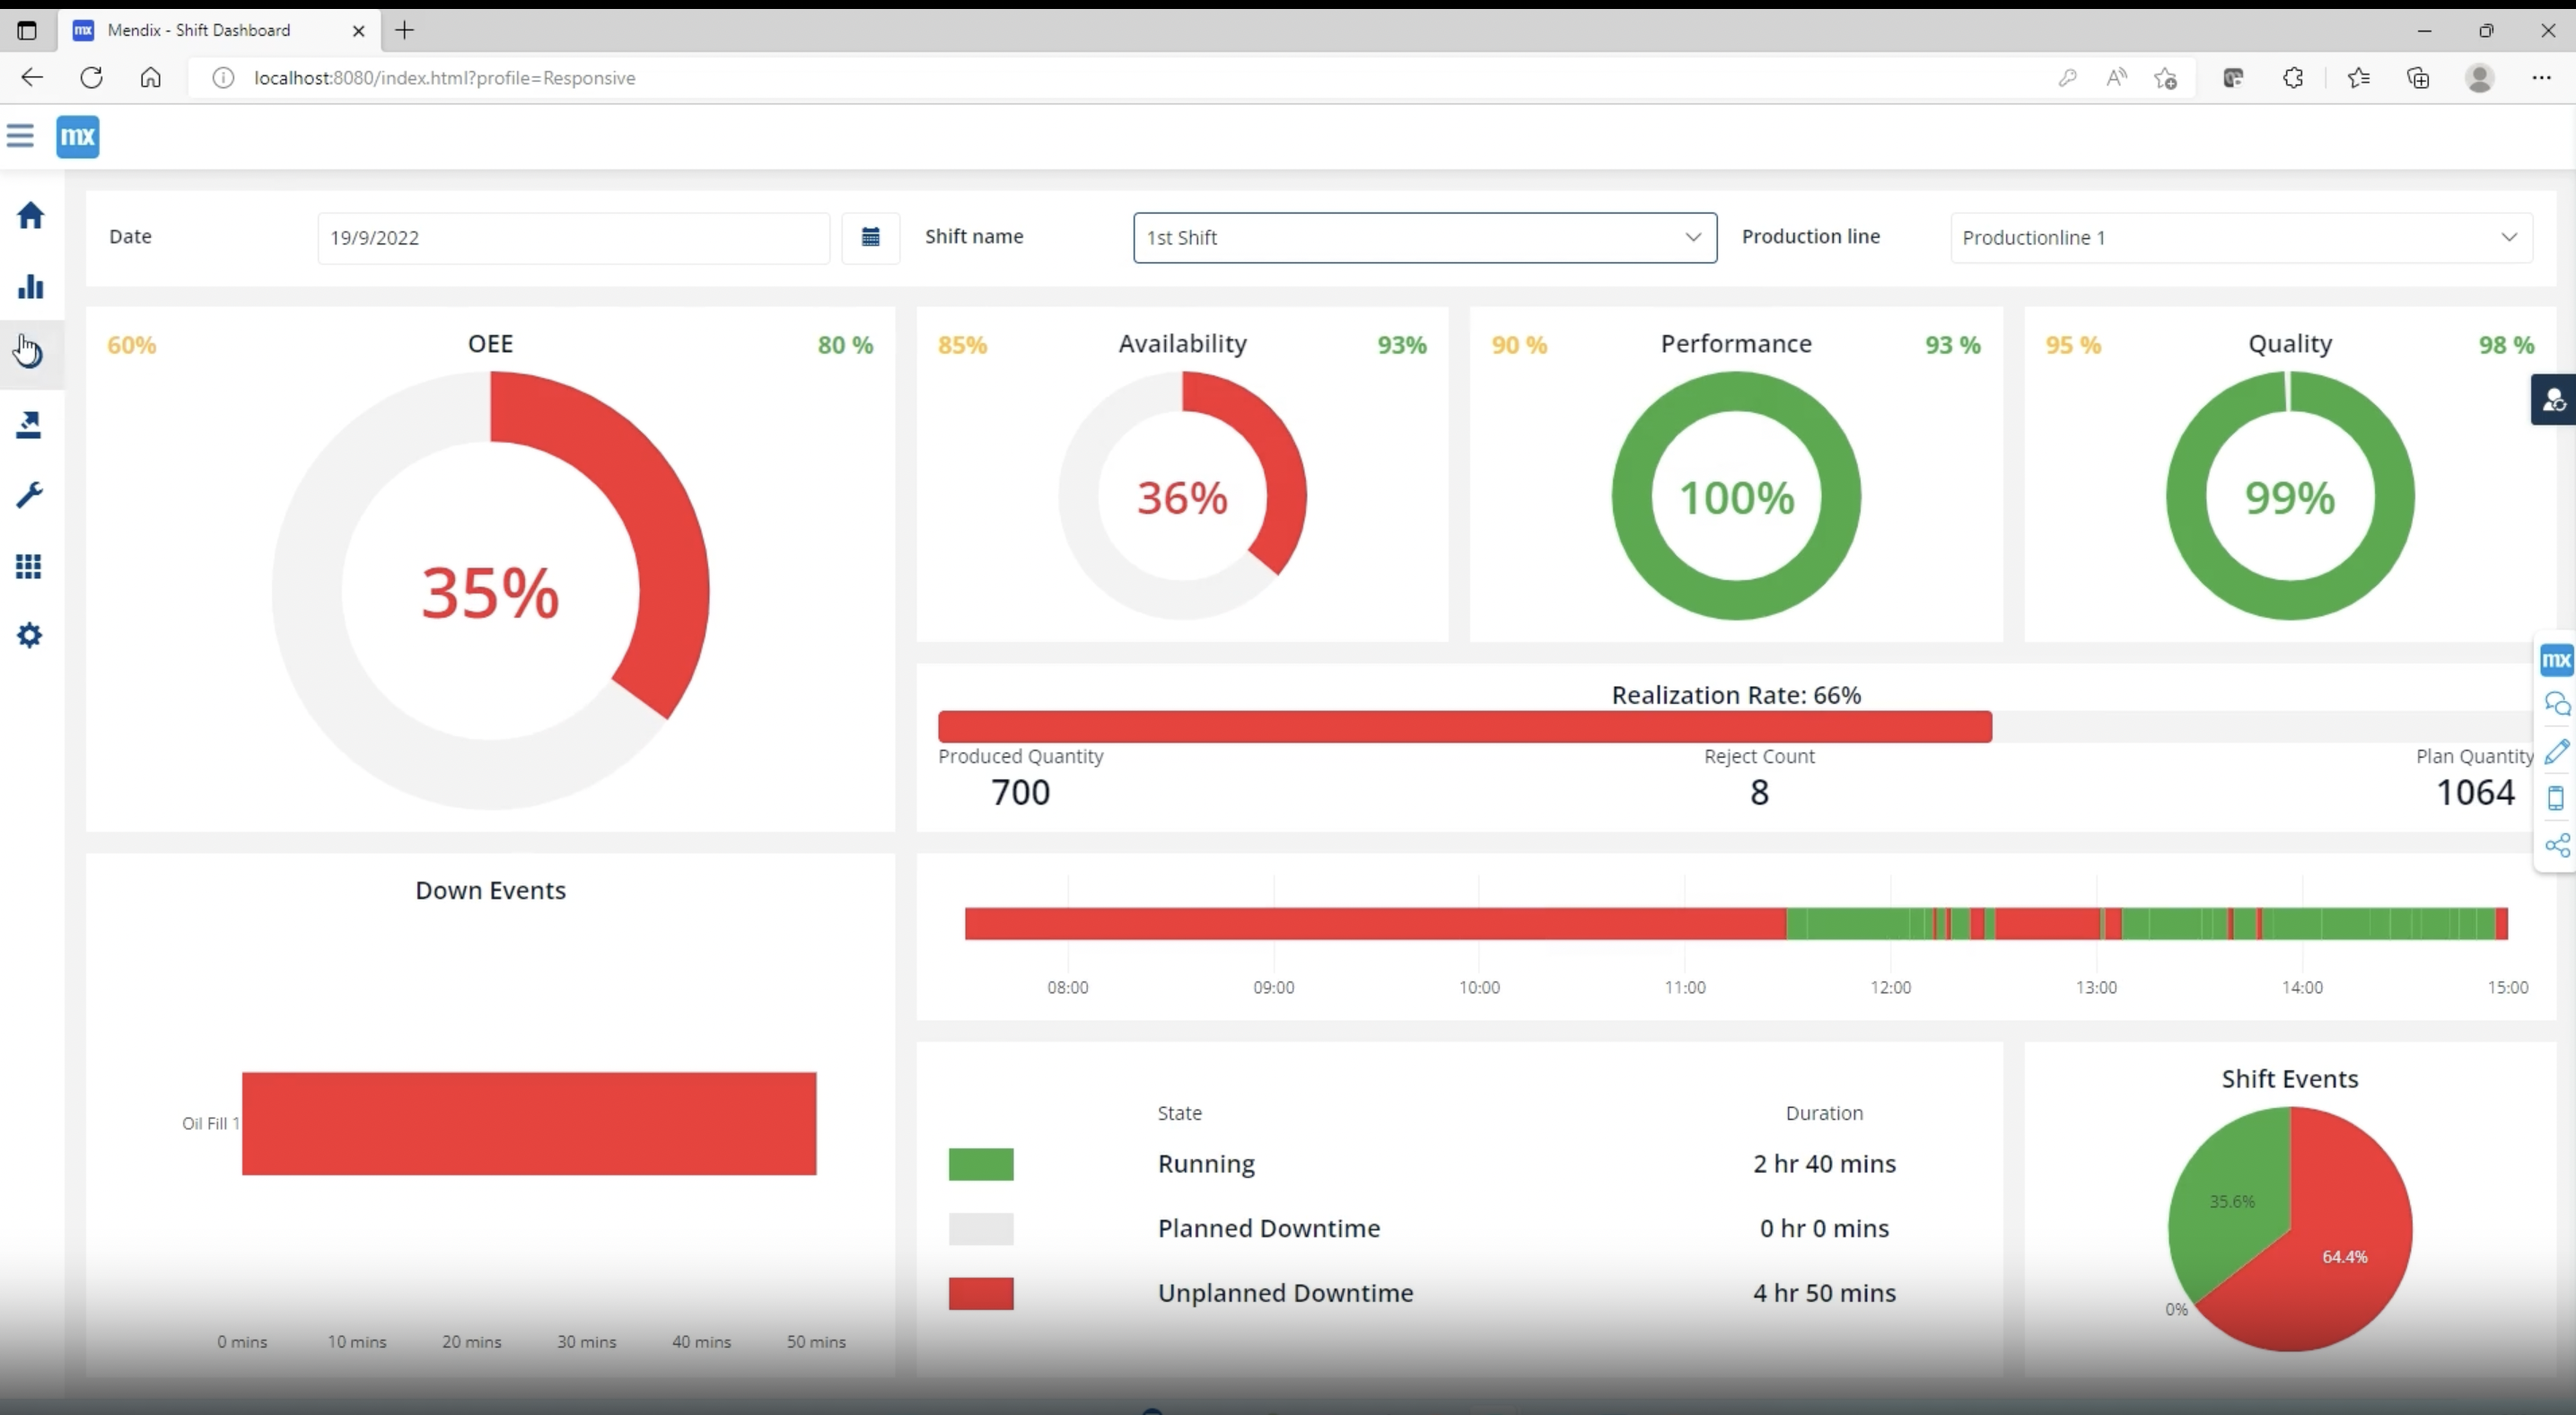Click the 64.4% red slice of Shift Events pie

coord(2345,1257)
